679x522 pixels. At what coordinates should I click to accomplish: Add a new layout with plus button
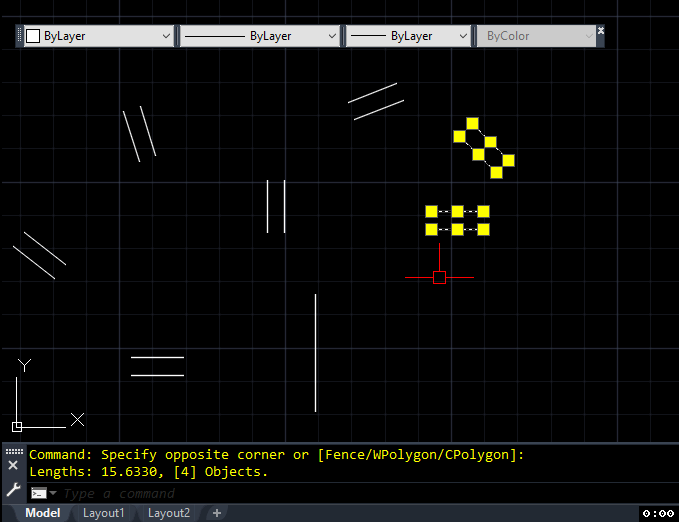[x=217, y=513]
